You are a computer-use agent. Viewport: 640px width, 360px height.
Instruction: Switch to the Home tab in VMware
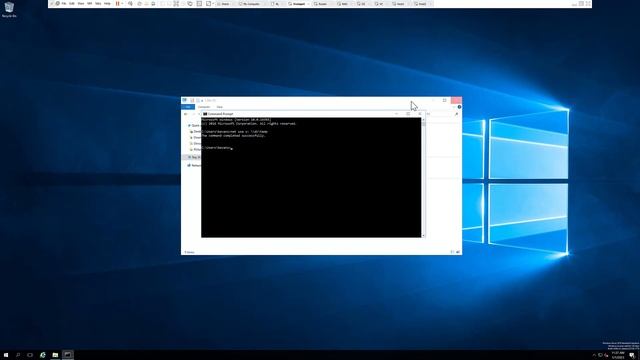click(x=225, y=4)
